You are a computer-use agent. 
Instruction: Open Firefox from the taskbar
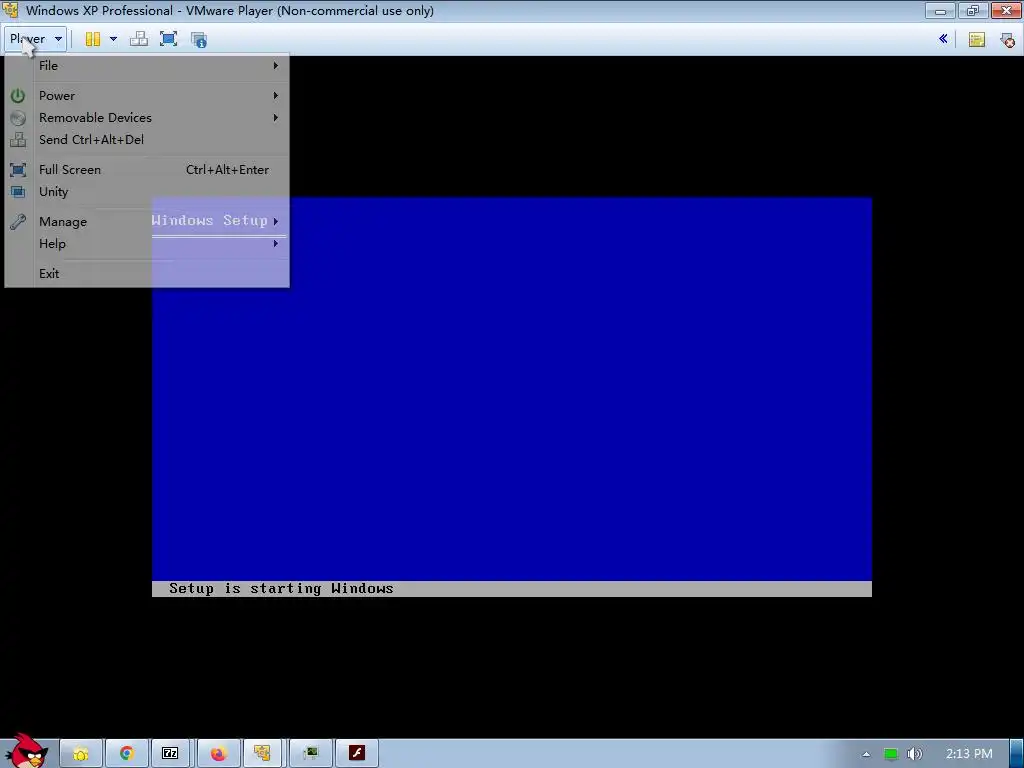(218, 754)
